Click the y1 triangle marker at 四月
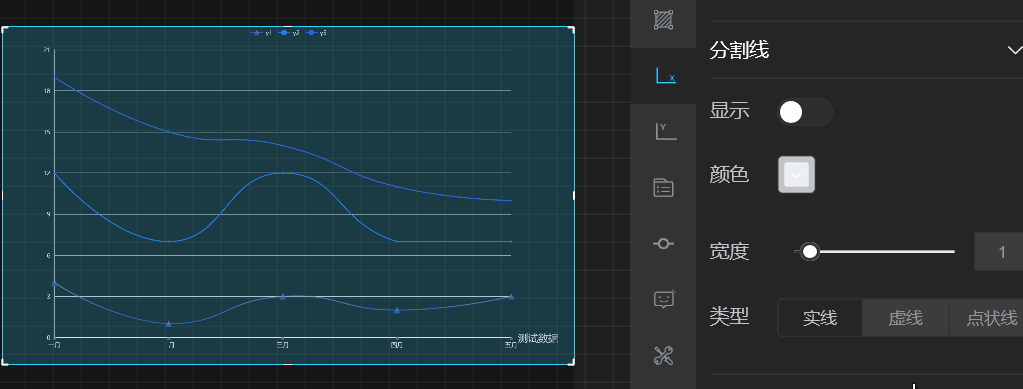The width and height of the screenshot is (1023, 389). point(397,310)
